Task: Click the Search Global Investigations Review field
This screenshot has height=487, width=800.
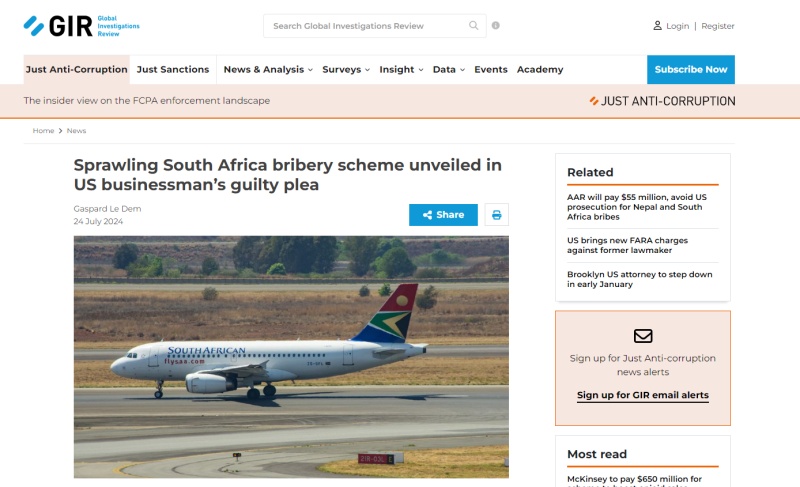Action: click(365, 26)
